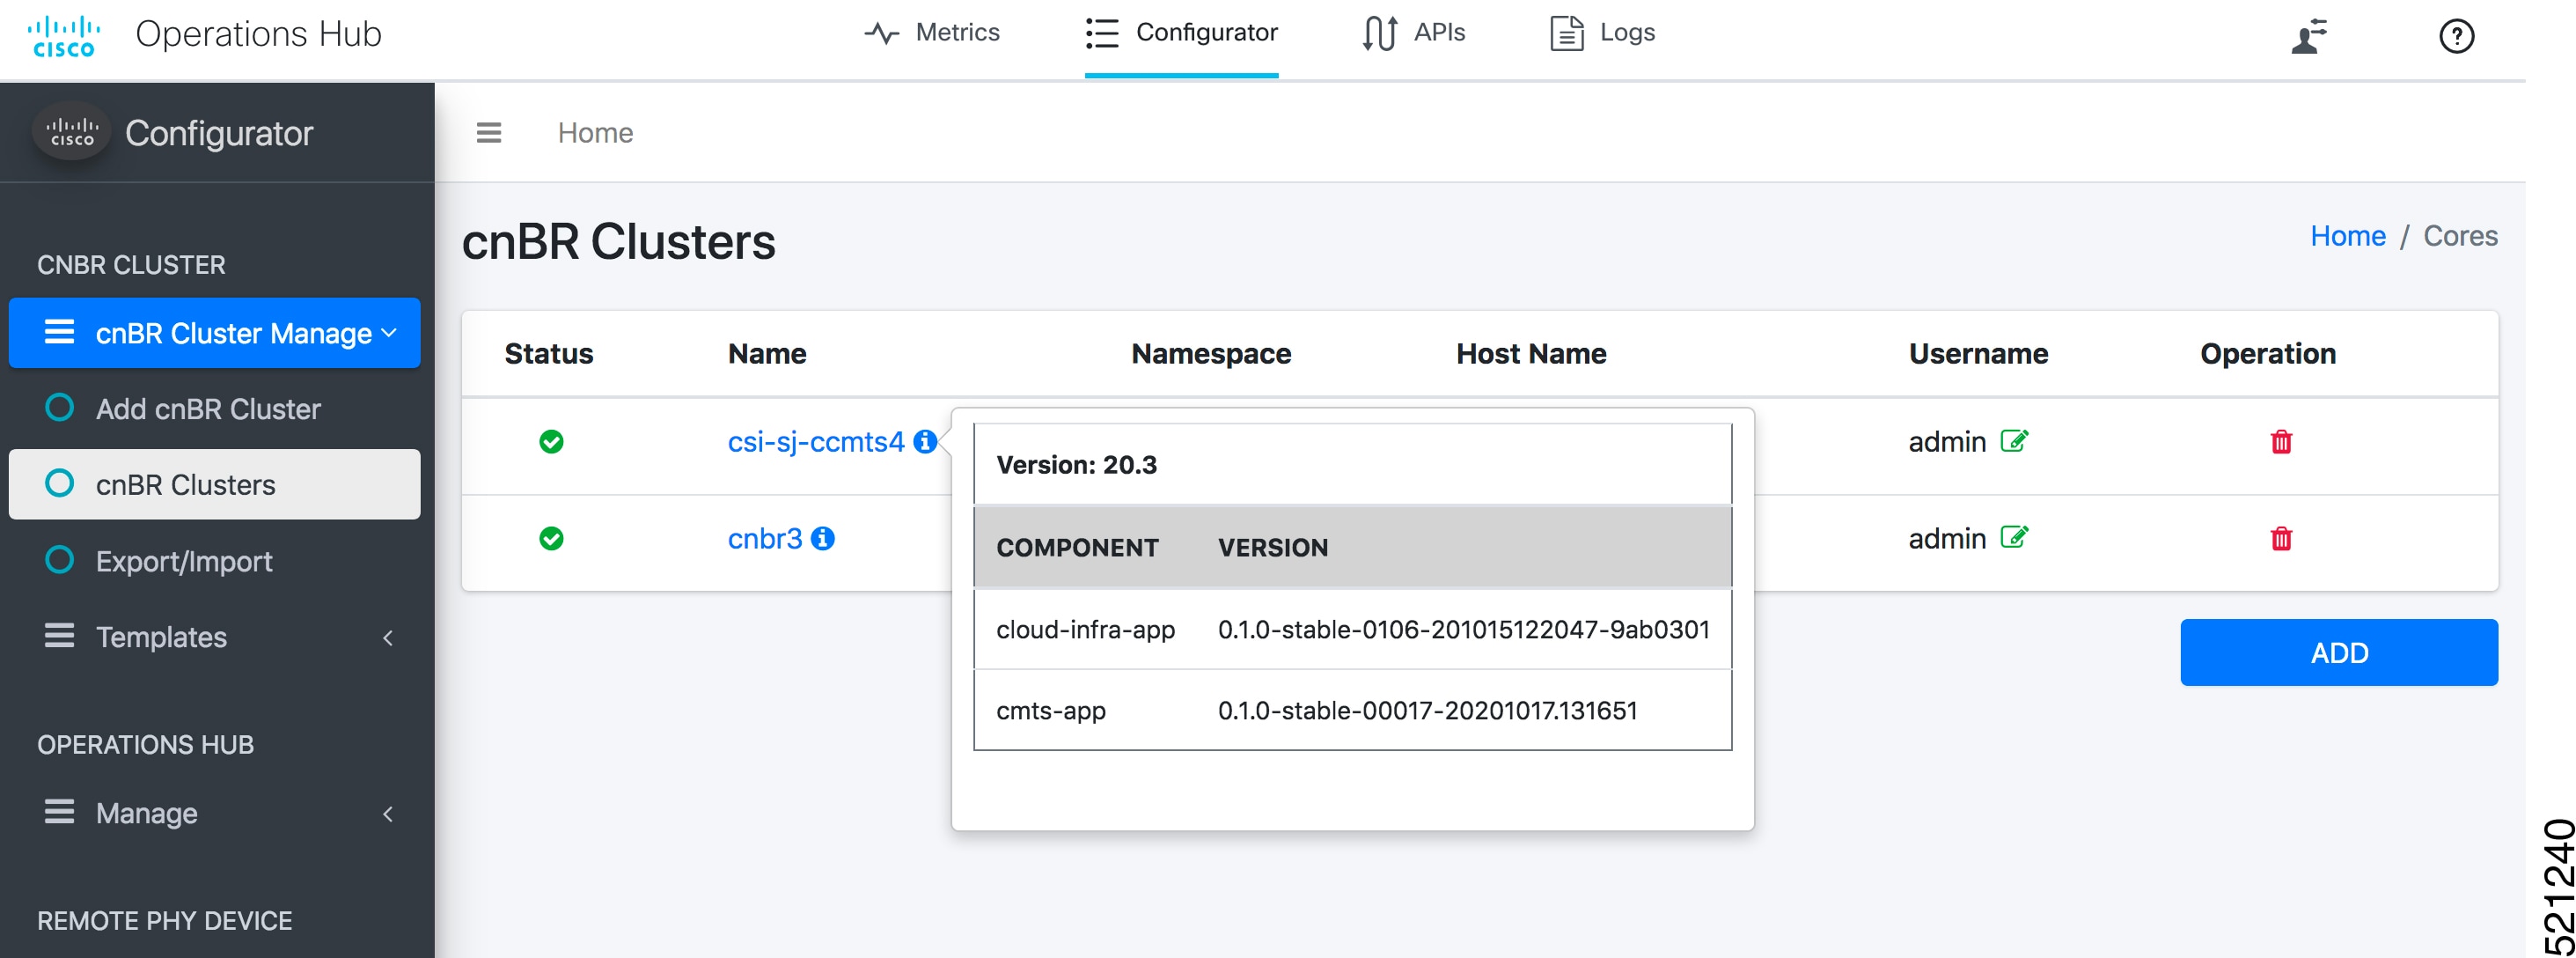Click green status icon for csi-sj-ccmts4
The height and width of the screenshot is (958, 2576).
pos(551,441)
